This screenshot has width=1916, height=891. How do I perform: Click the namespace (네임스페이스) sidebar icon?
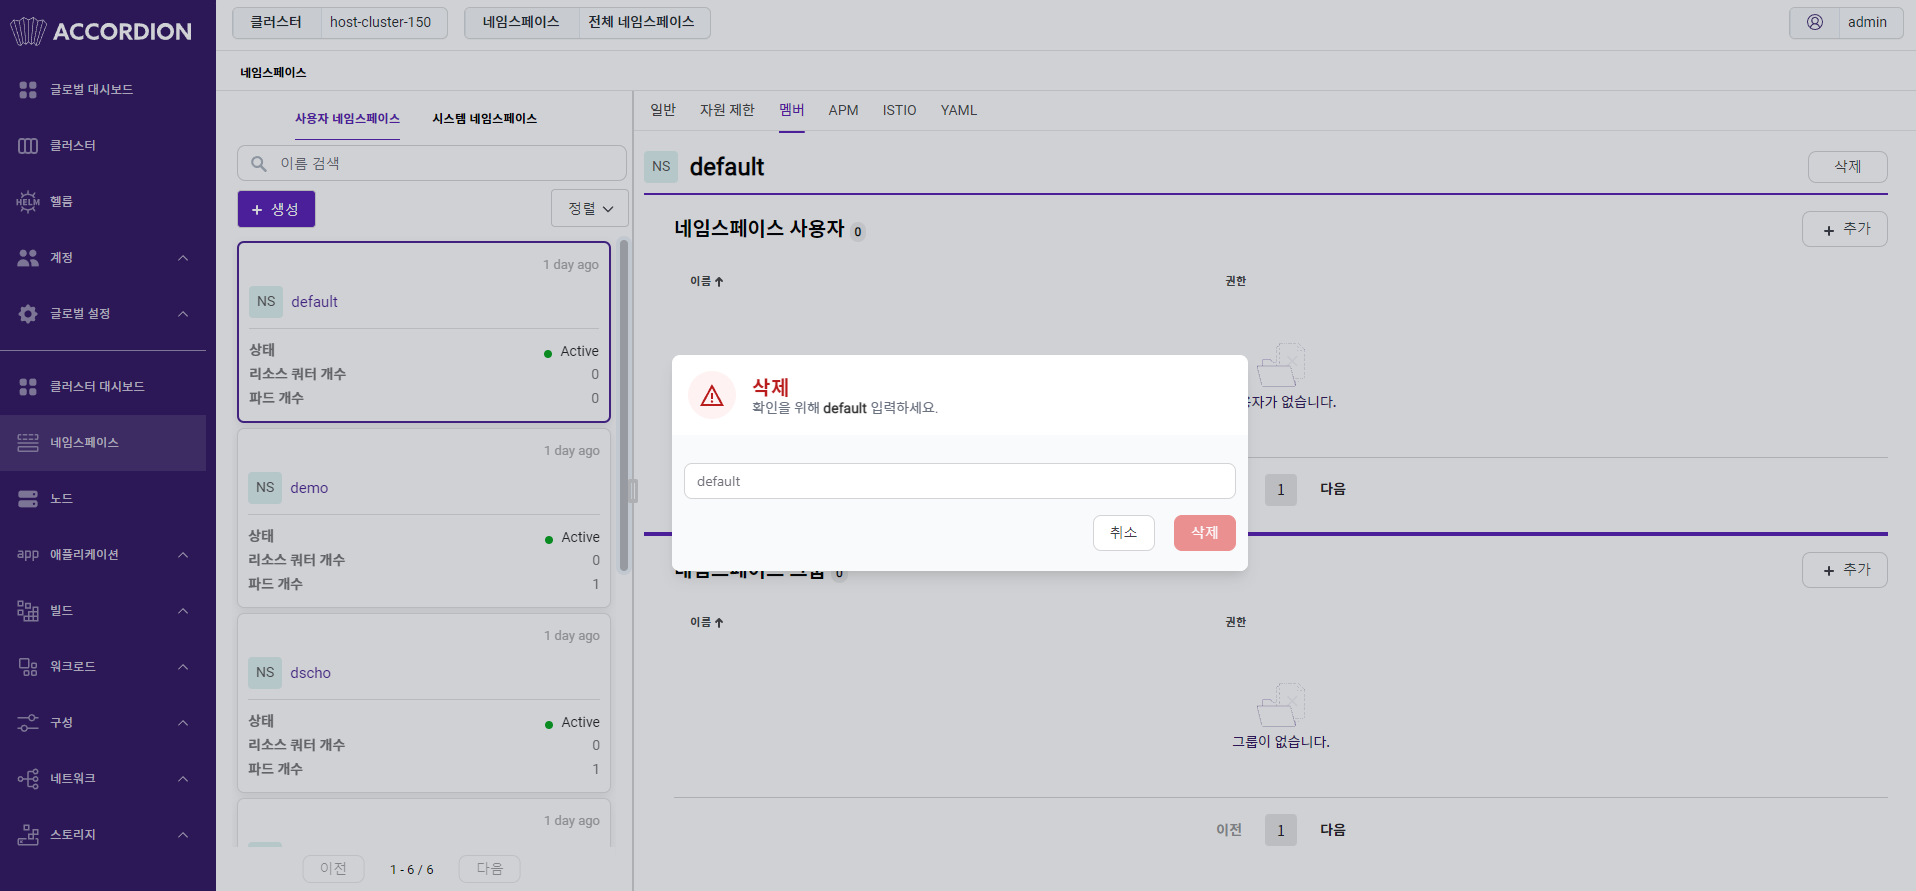(28, 443)
